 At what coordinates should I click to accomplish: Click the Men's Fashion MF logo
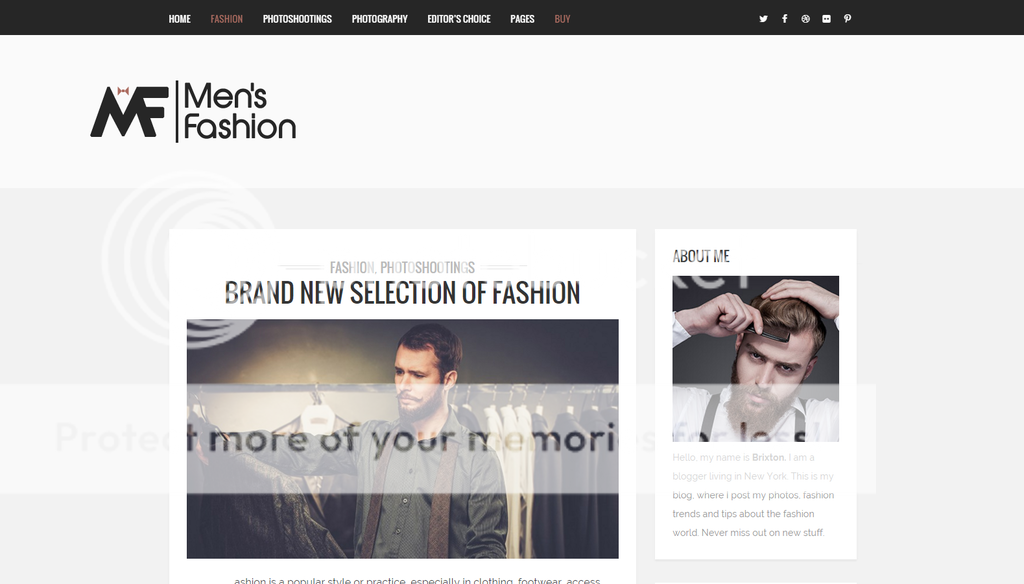coord(193,111)
